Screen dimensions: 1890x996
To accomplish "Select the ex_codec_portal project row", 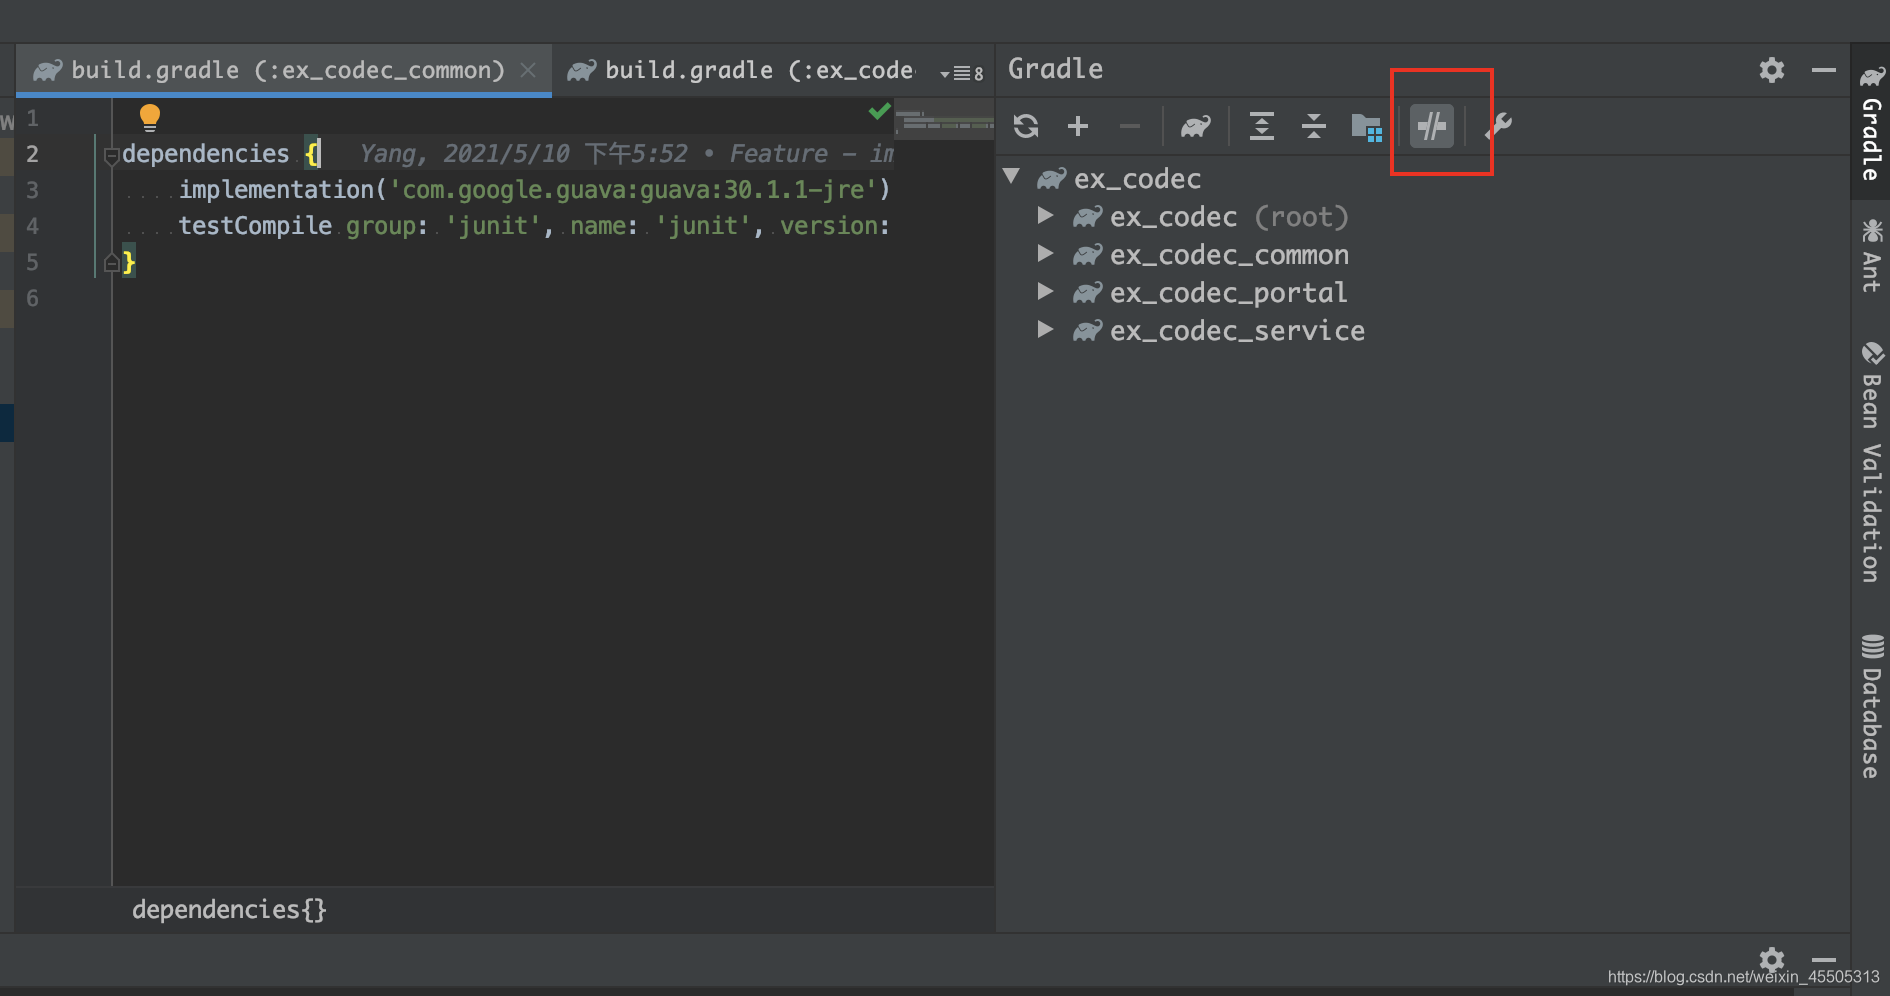I will pos(1422,293).
